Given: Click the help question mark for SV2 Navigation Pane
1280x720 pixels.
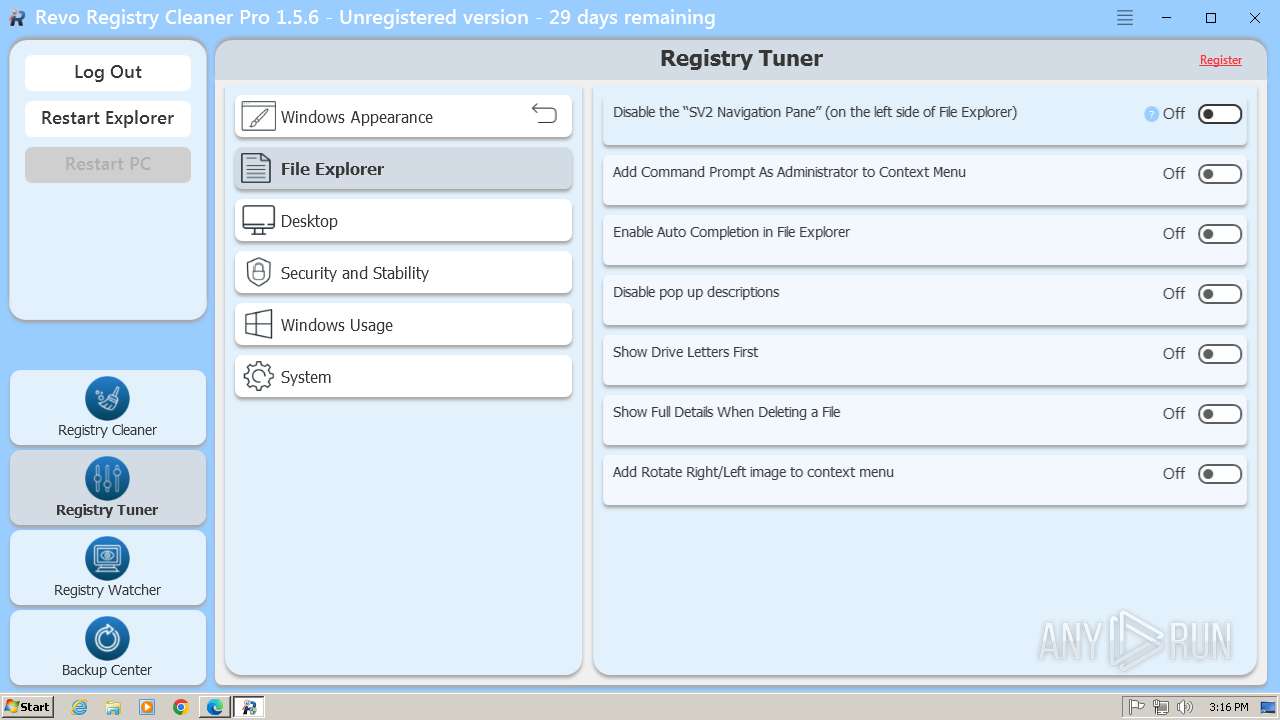Looking at the screenshot, I should (1151, 114).
